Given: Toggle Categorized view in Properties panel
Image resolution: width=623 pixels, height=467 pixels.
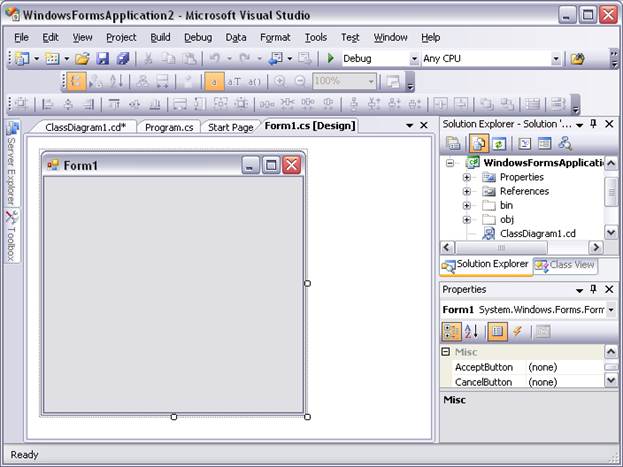Looking at the screenshot, I should [x=452, y=331].
